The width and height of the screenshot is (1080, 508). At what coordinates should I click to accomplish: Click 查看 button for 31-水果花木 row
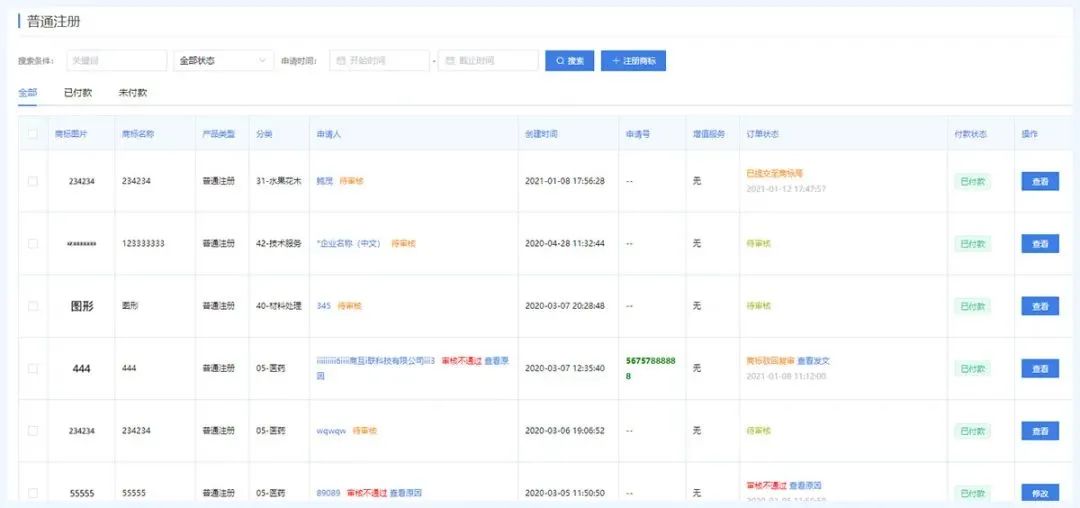(x=1039, y=182)
